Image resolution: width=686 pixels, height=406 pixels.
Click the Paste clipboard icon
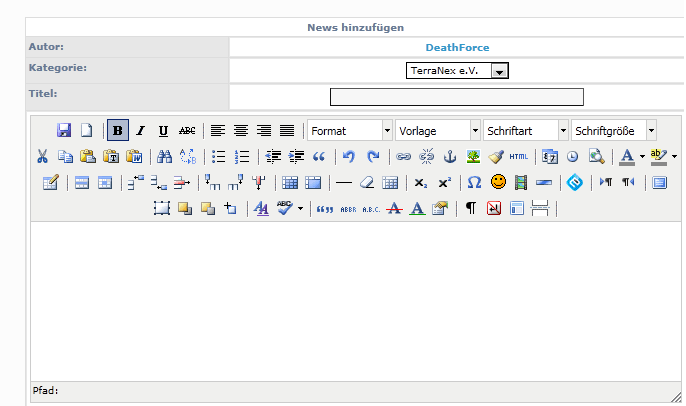click(x=88, y=156)
